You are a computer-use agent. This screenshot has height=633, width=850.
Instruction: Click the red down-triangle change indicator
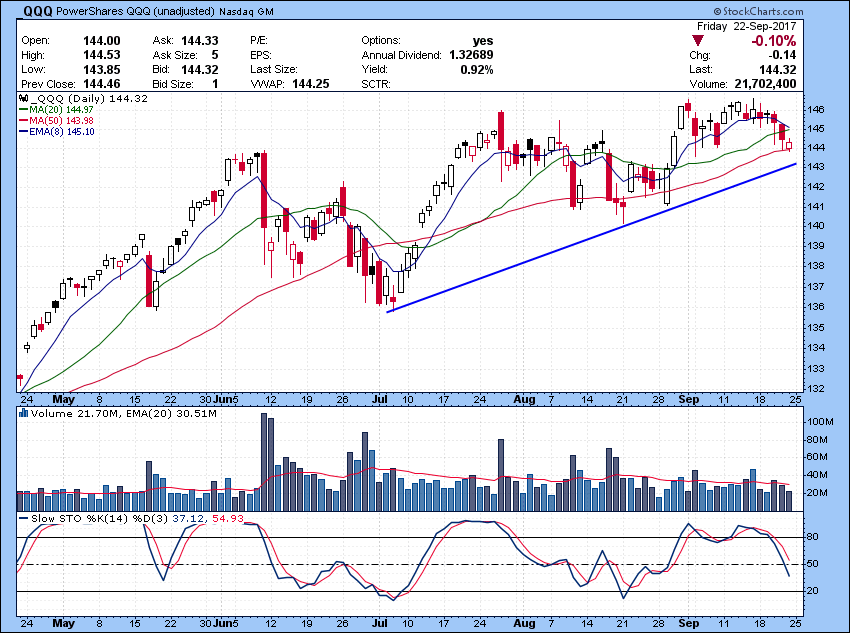click(x=698, y=41)
